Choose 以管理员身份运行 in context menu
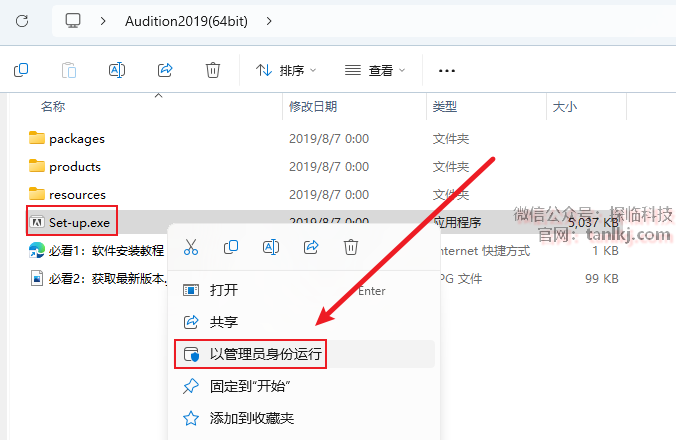The height and width of the screenshot is (440, 676). 304,354
